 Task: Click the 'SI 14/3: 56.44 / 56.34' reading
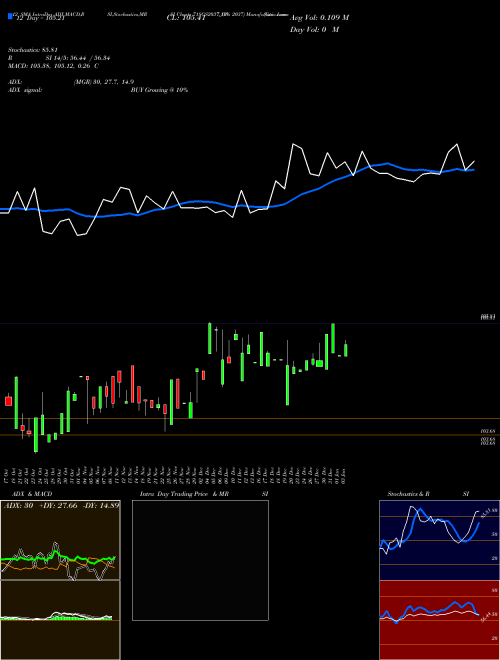pyautogui.click(x=78, y=58)
